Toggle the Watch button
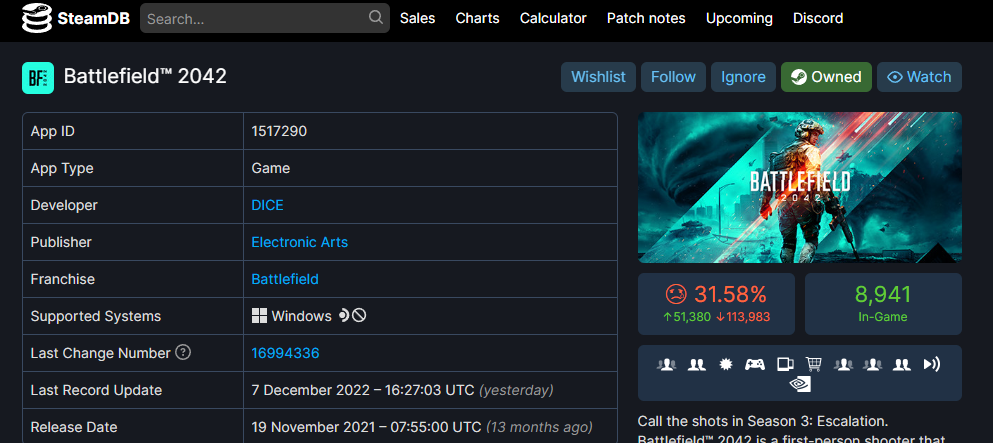This screenshot has width=993, height=443. pos(920,77)
